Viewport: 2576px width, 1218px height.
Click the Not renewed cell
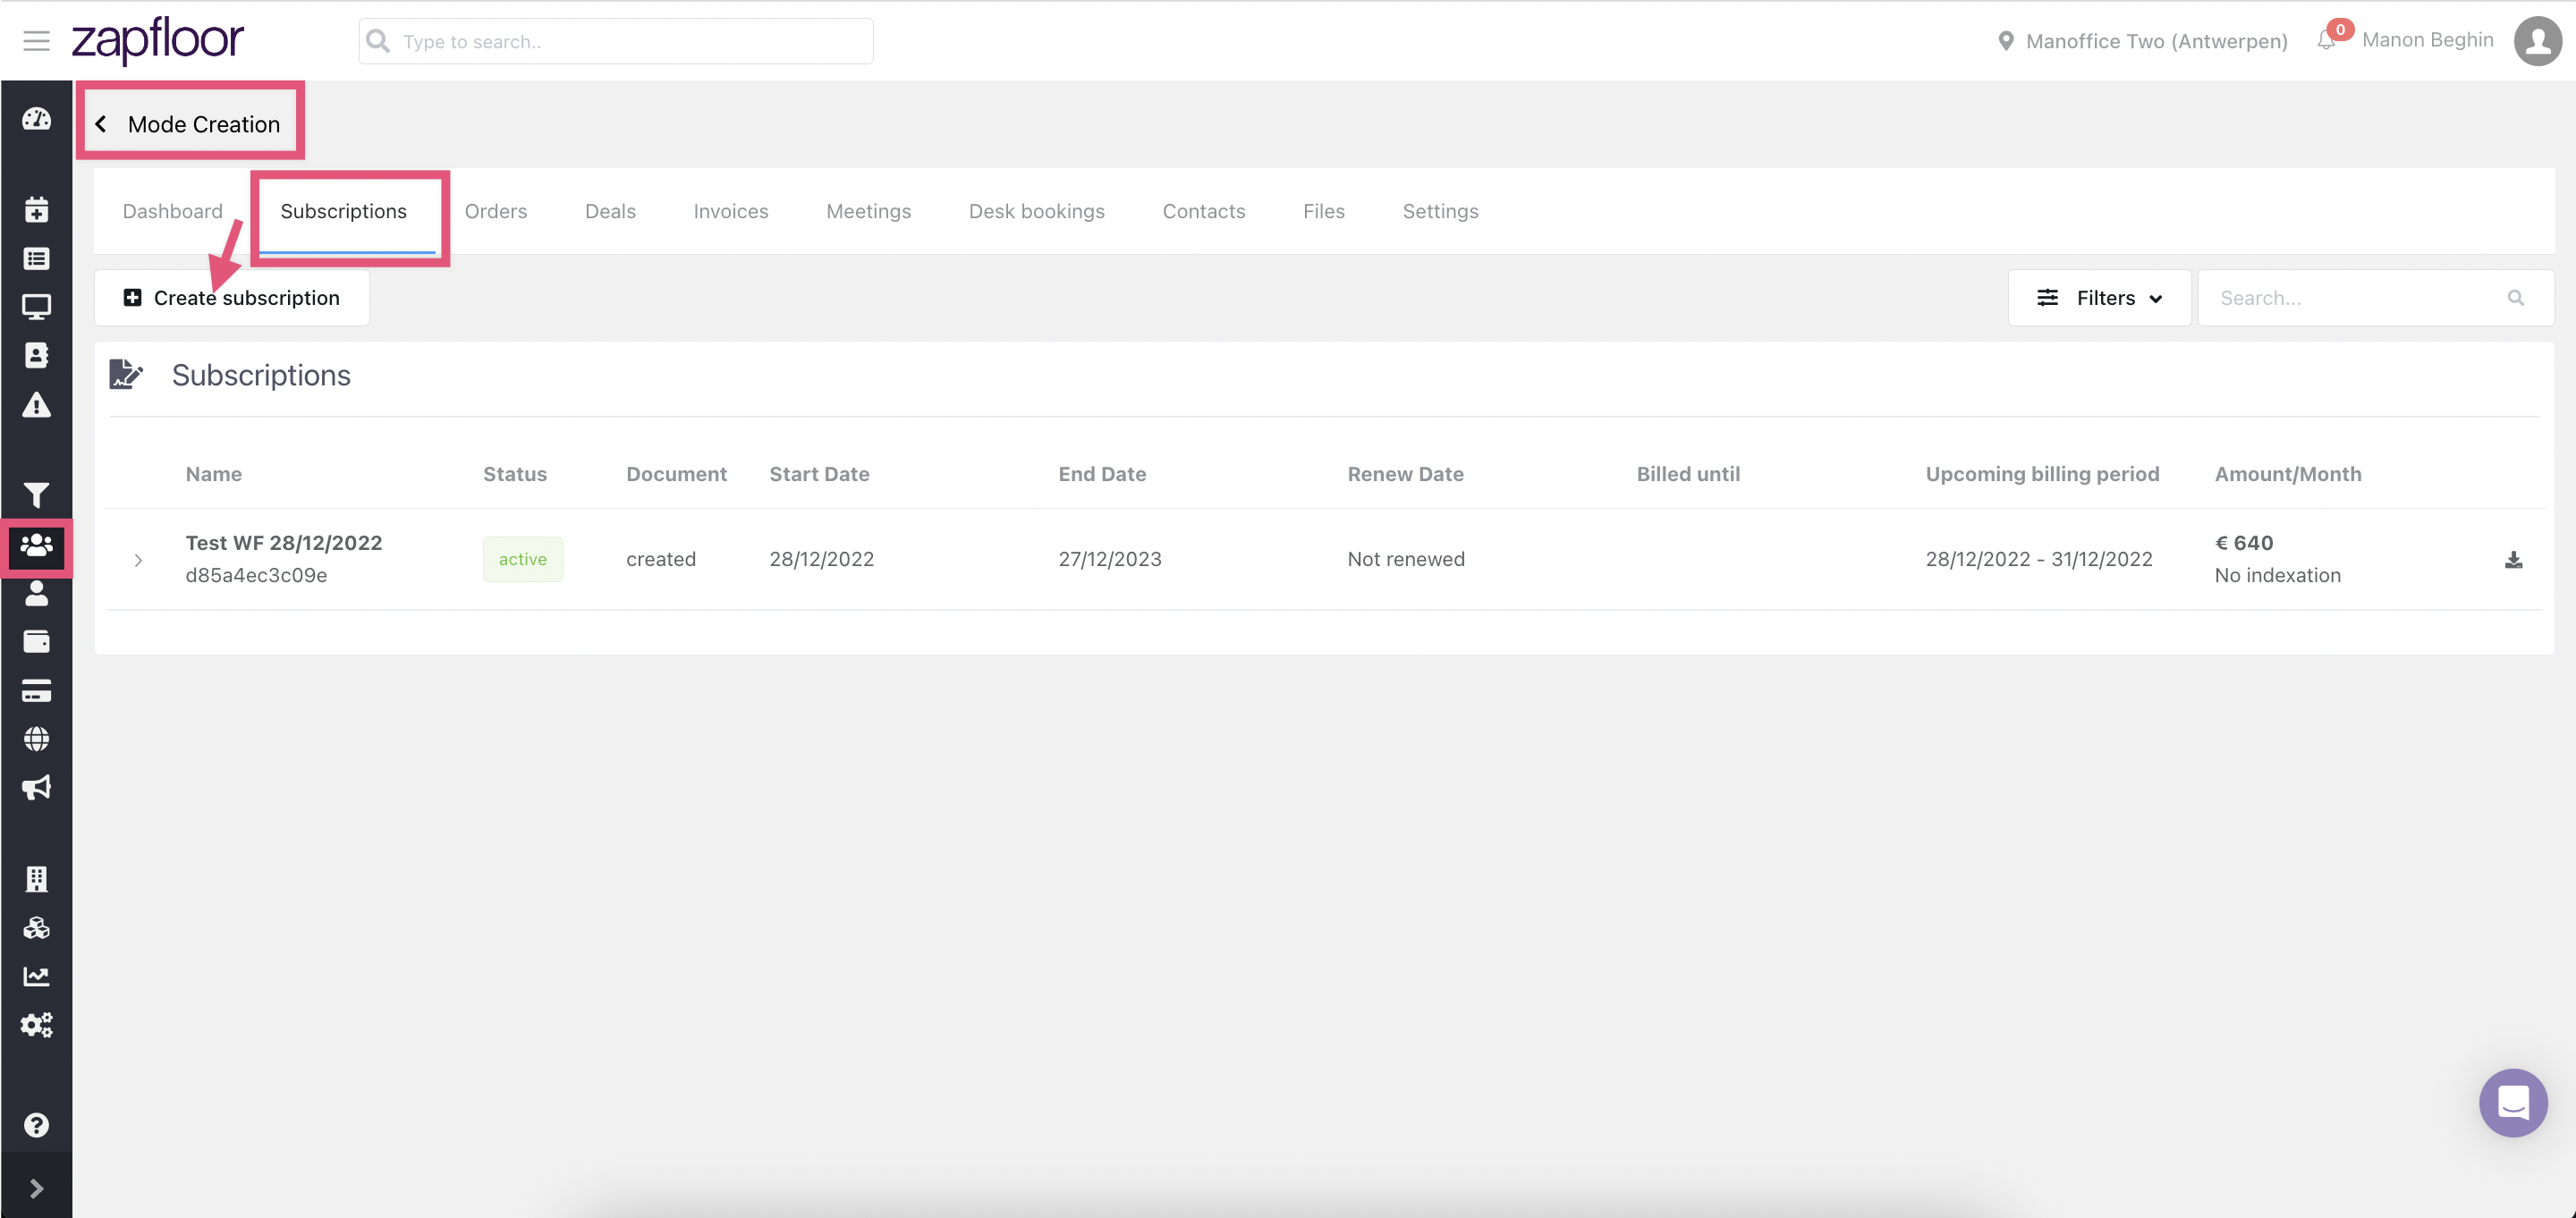(1406, 560)
